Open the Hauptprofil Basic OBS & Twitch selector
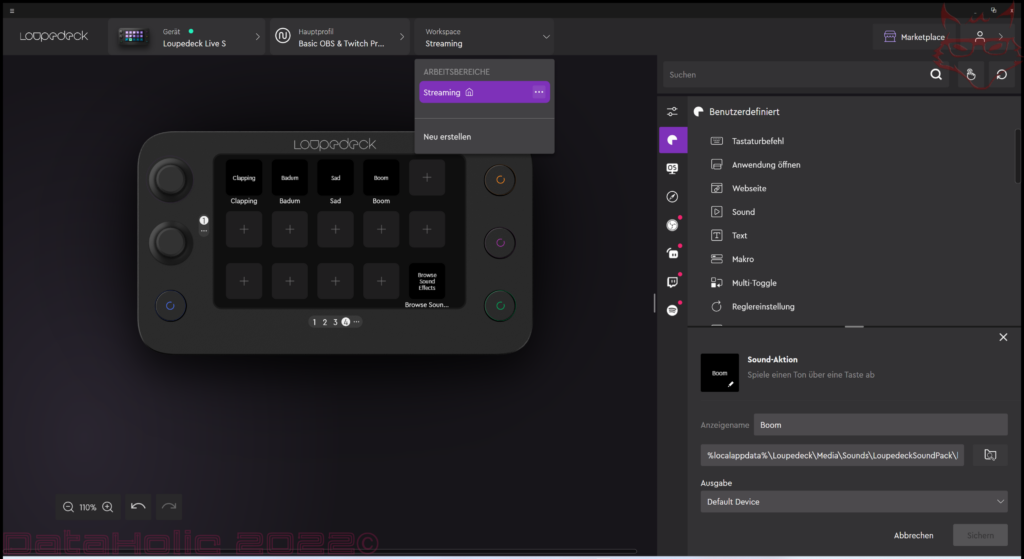 (x=340, y=37)
